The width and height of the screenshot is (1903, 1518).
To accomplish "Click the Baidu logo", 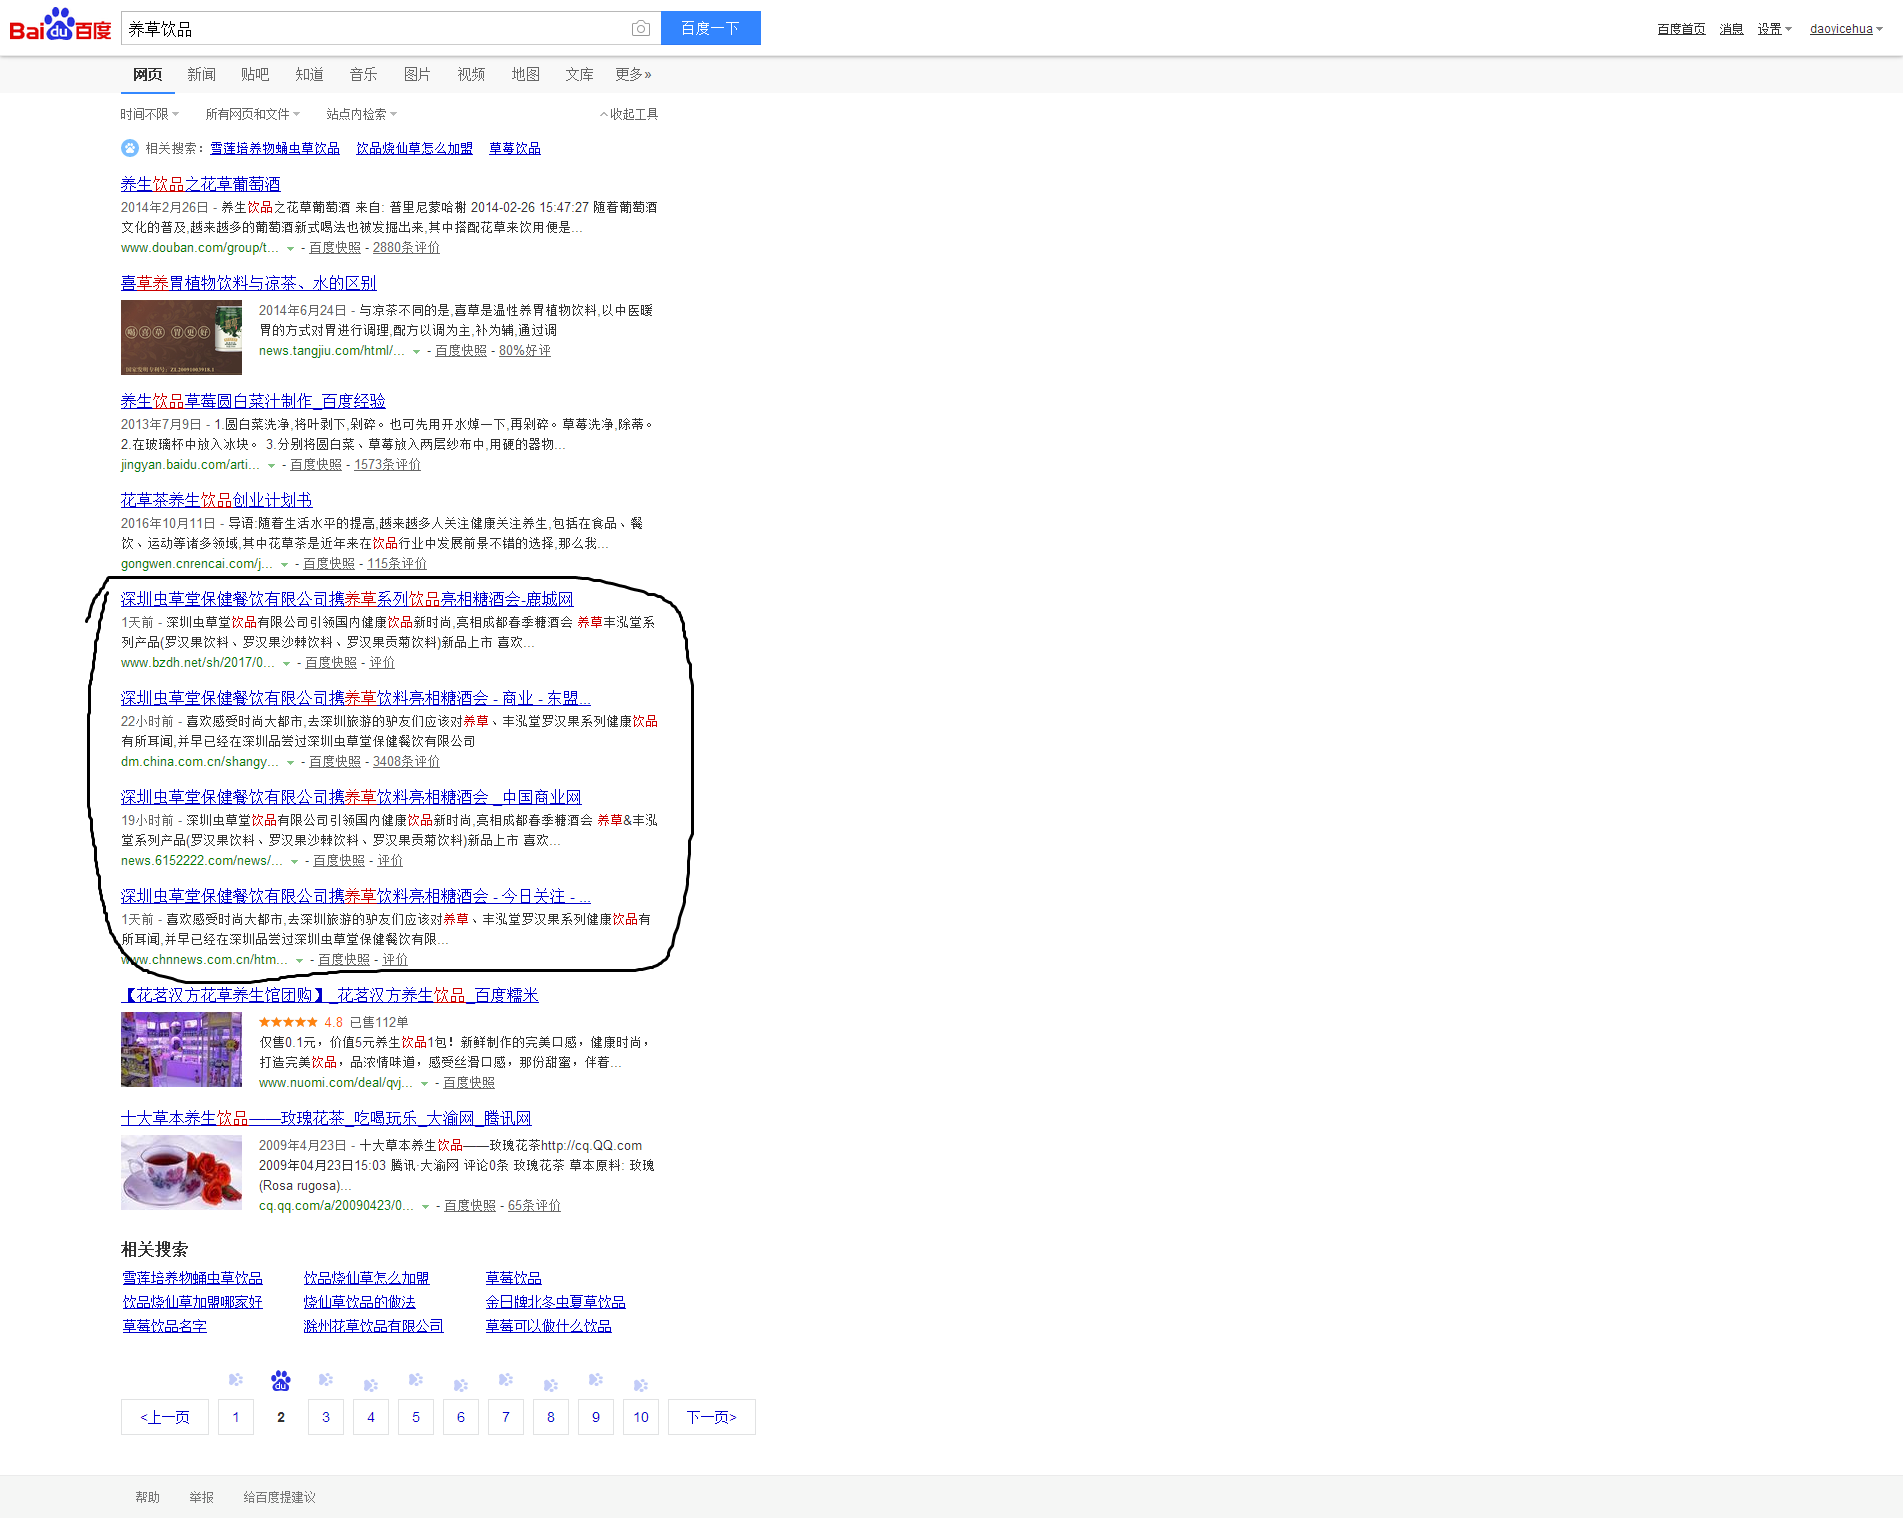I will pyautogui.click(x=60, y=26).
